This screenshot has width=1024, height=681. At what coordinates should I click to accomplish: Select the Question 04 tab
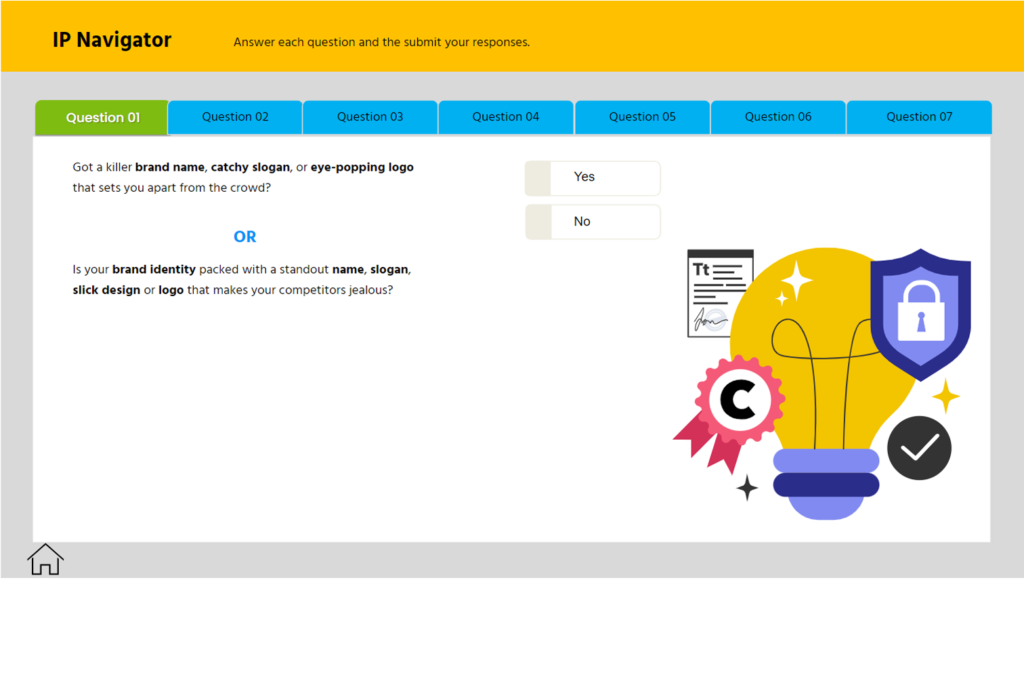click(506, 117)
